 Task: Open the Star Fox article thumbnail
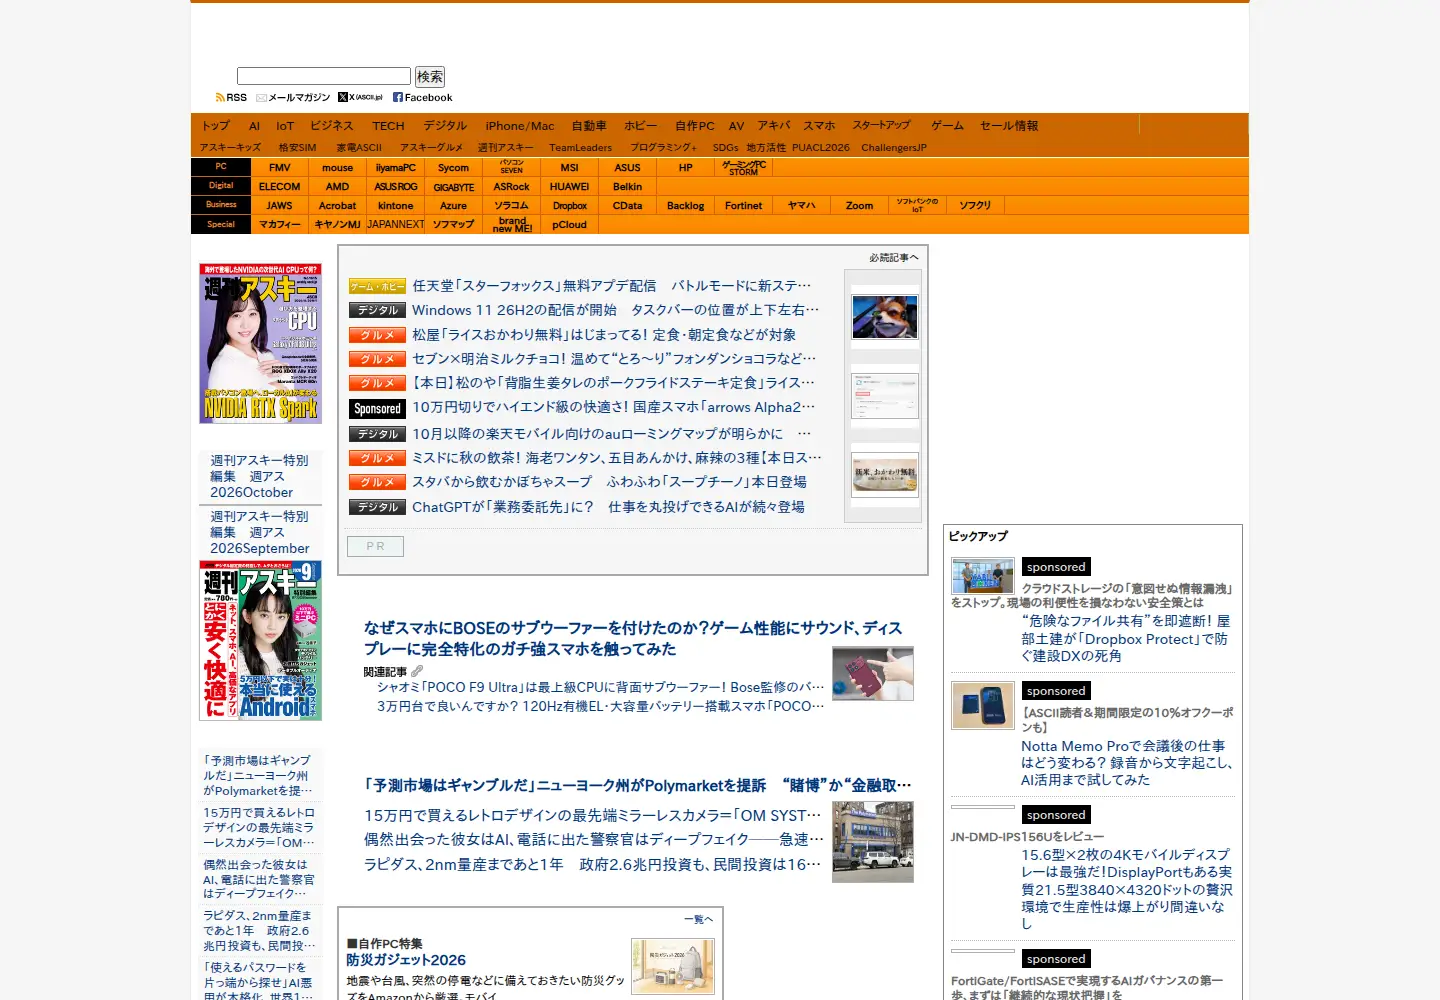[x=885, y=318]
